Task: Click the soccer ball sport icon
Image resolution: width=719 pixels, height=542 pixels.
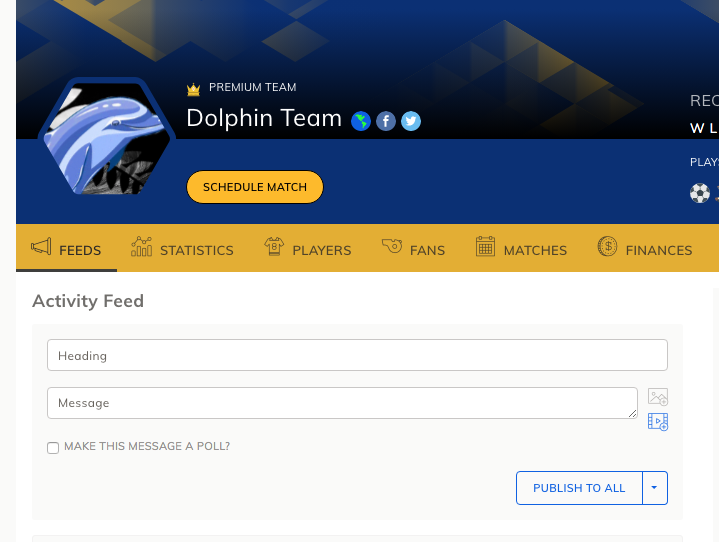Action: pos(700,193)
